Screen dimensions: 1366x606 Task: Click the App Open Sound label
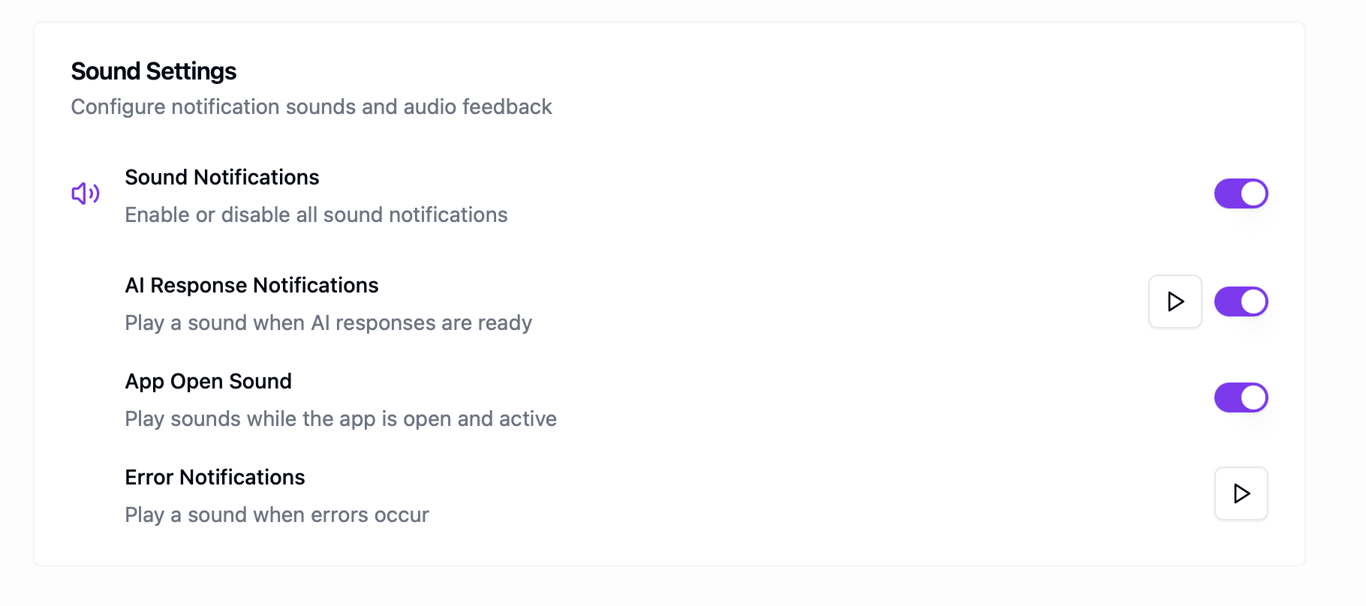click(208, 381)
